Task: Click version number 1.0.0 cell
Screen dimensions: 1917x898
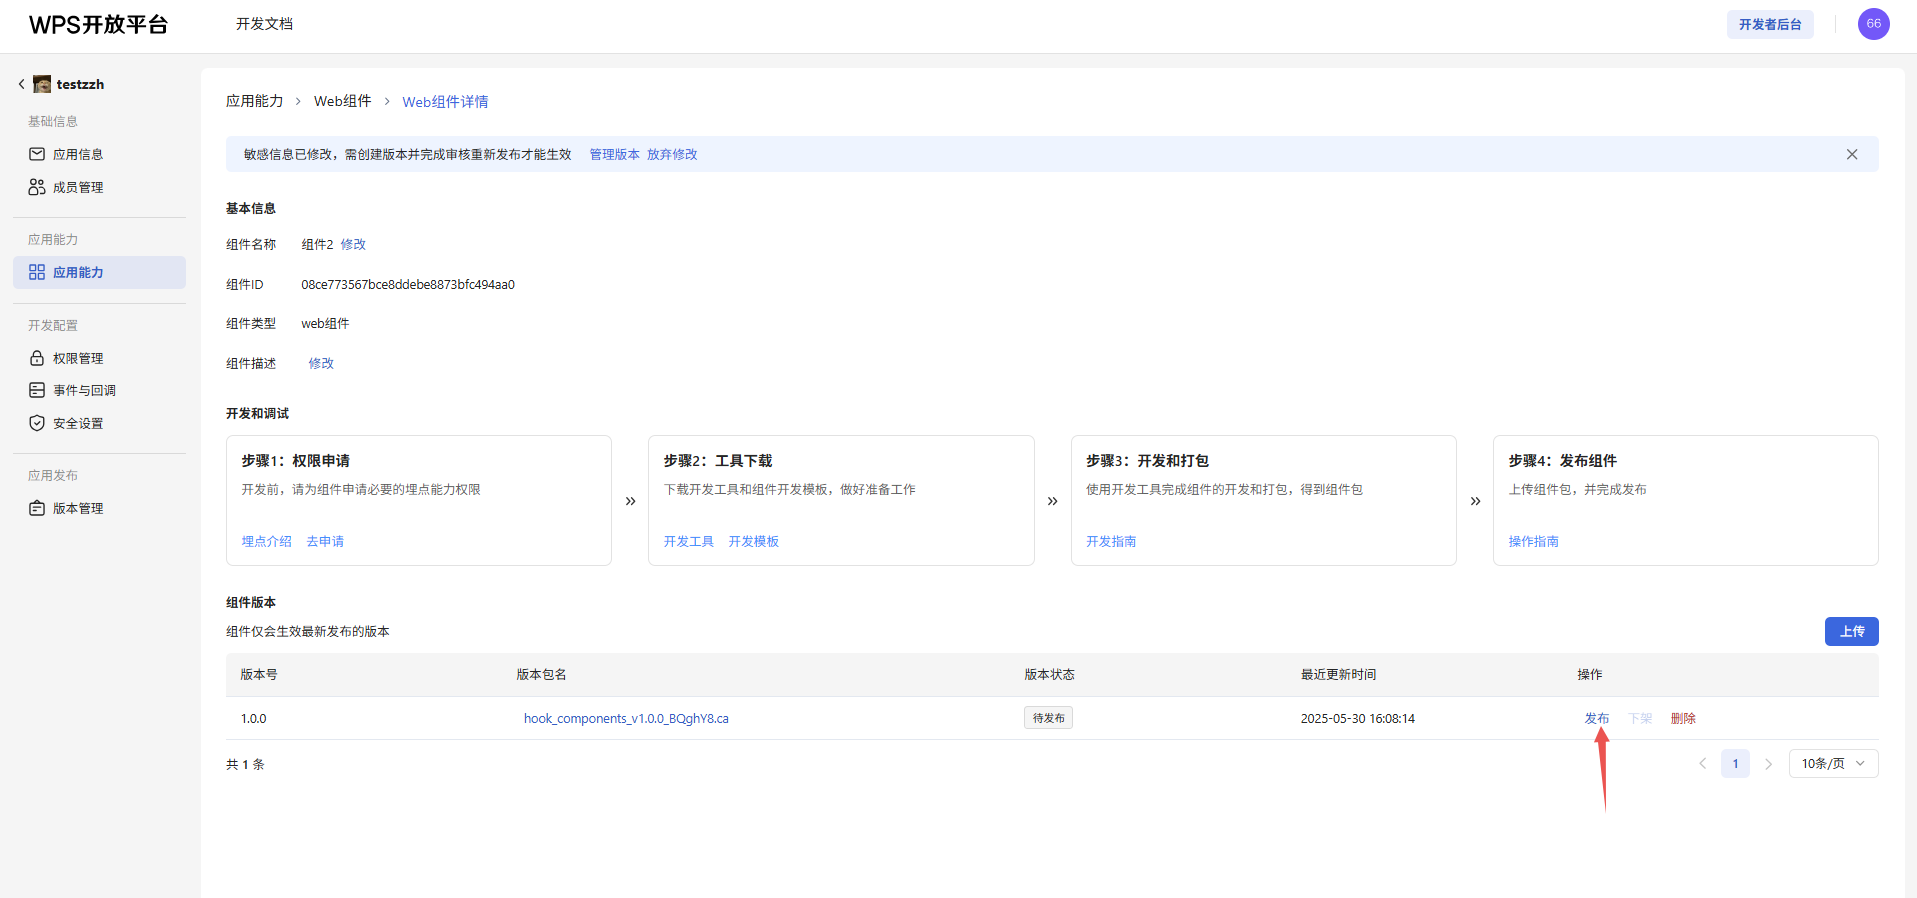Action: coord(253,718)
